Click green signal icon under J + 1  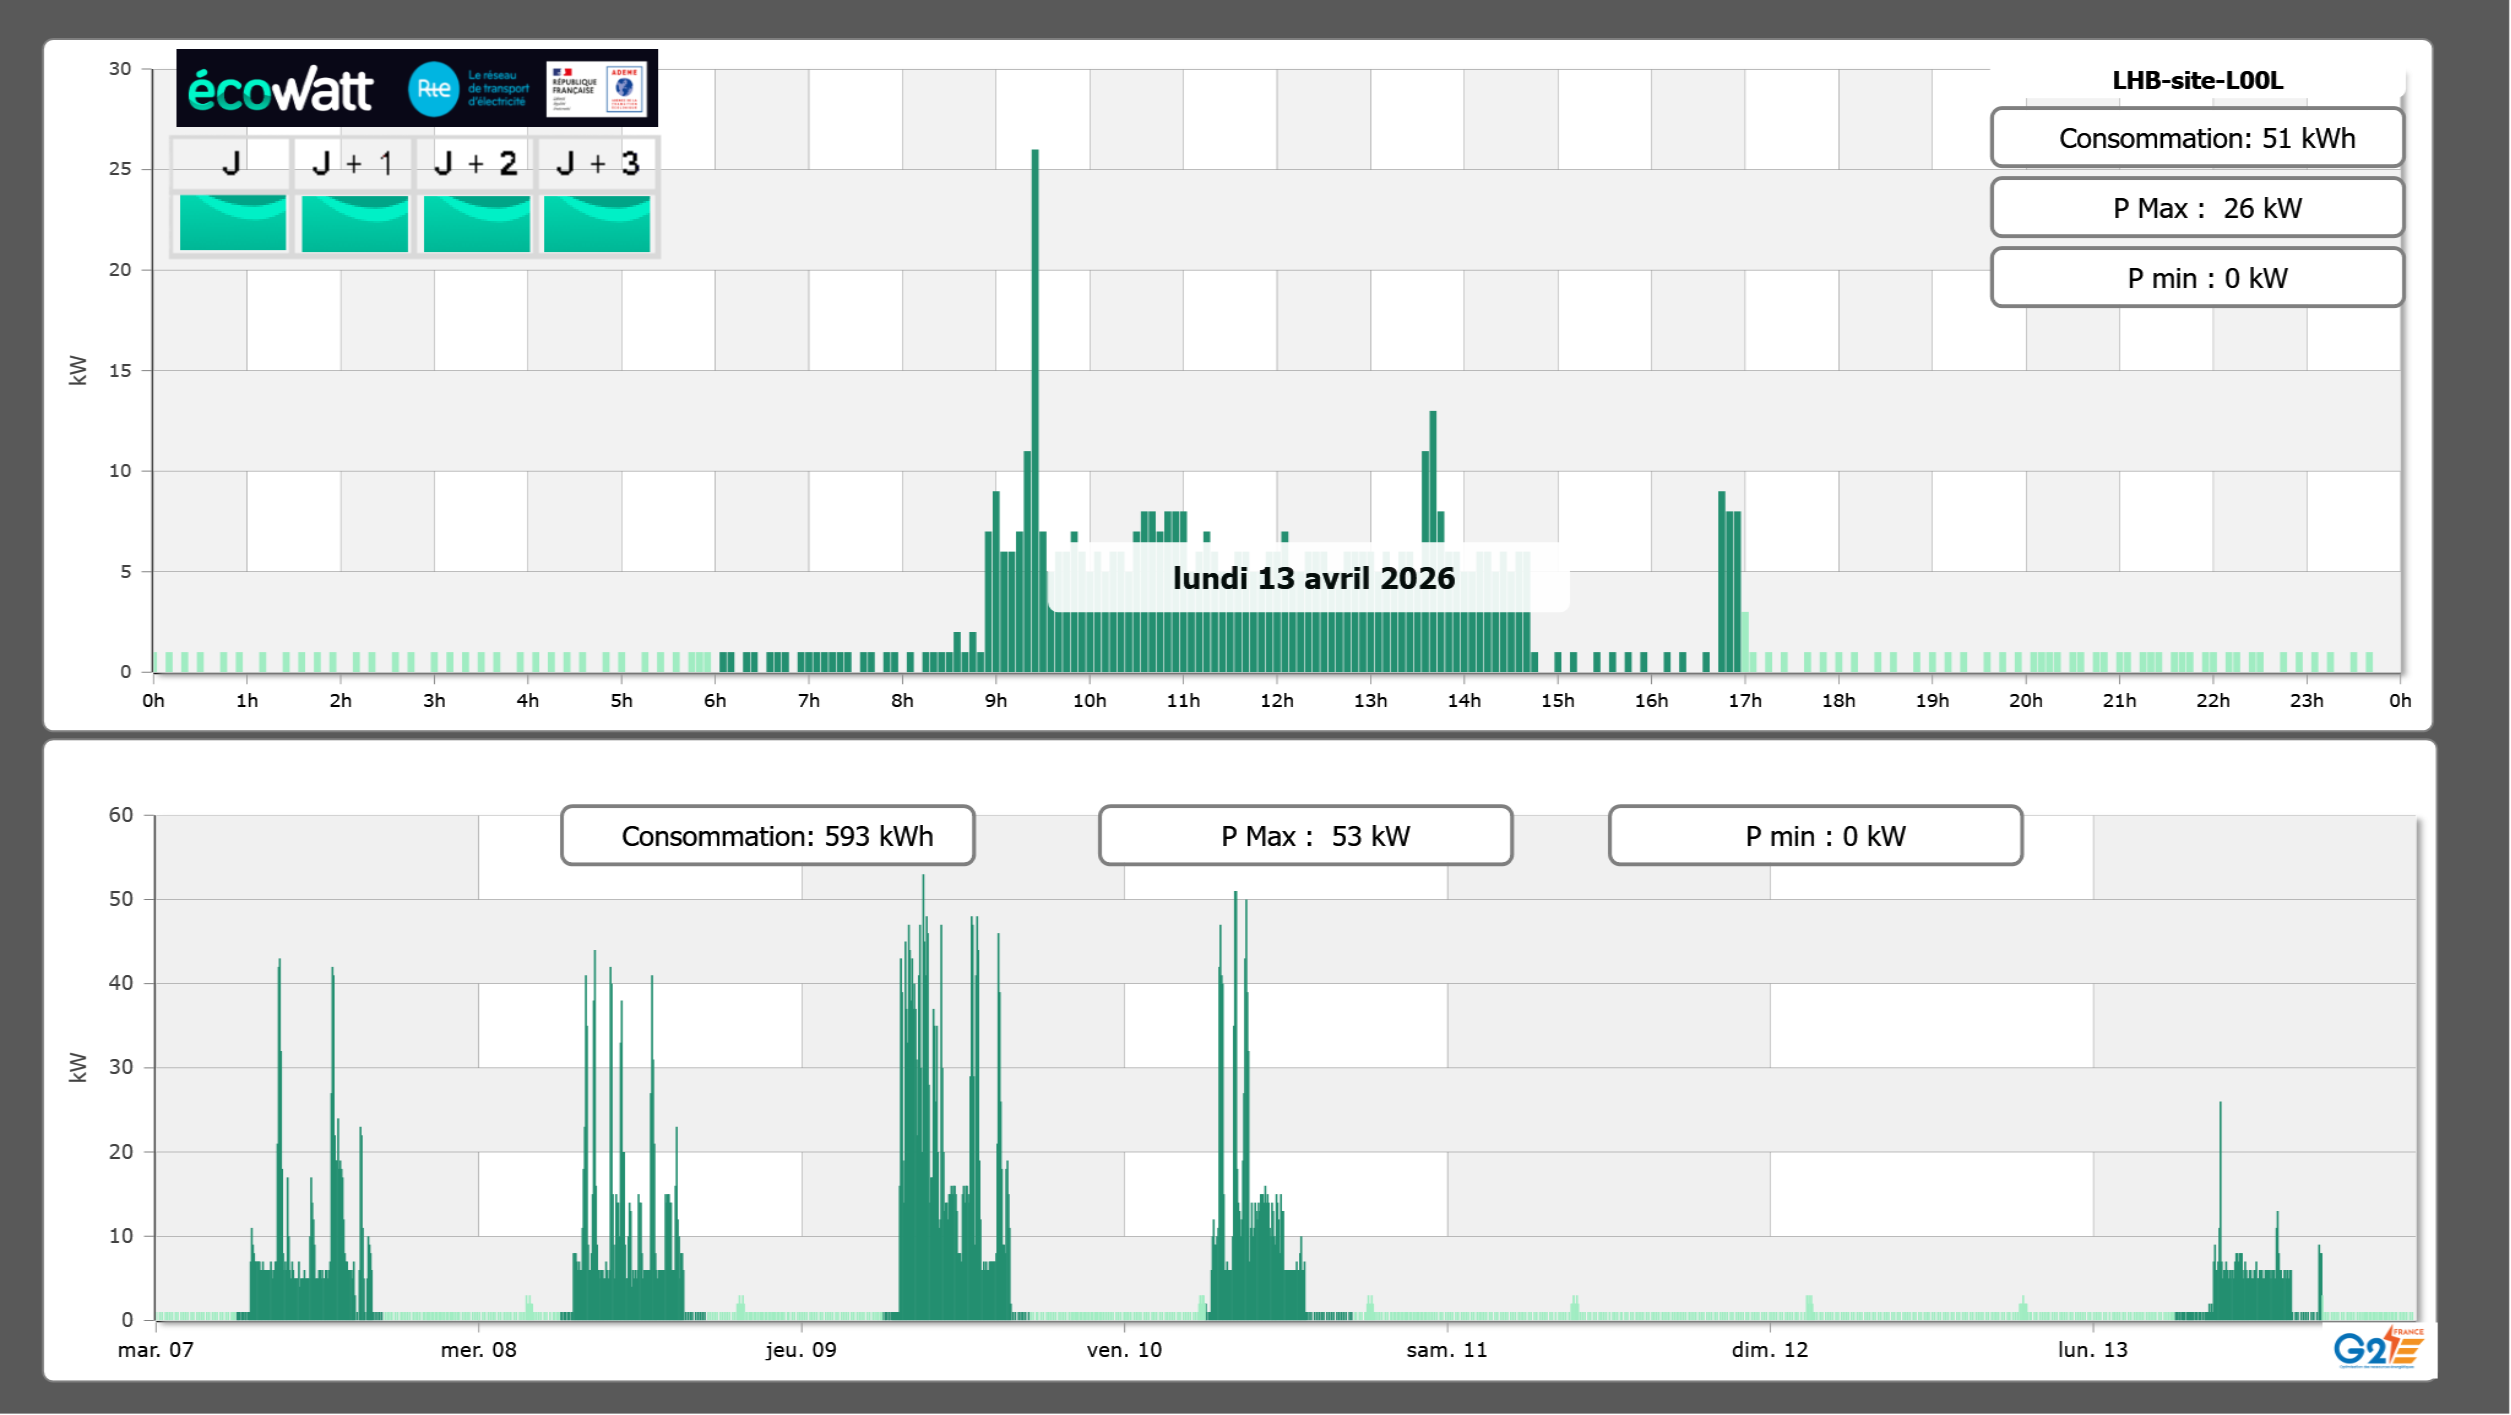[x=355, y=223]
